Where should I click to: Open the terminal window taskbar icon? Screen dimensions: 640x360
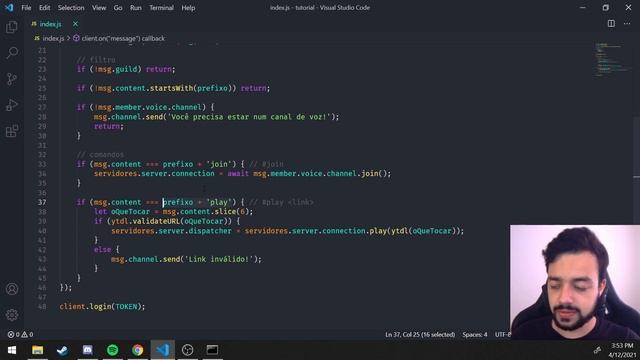coord(212,350)
